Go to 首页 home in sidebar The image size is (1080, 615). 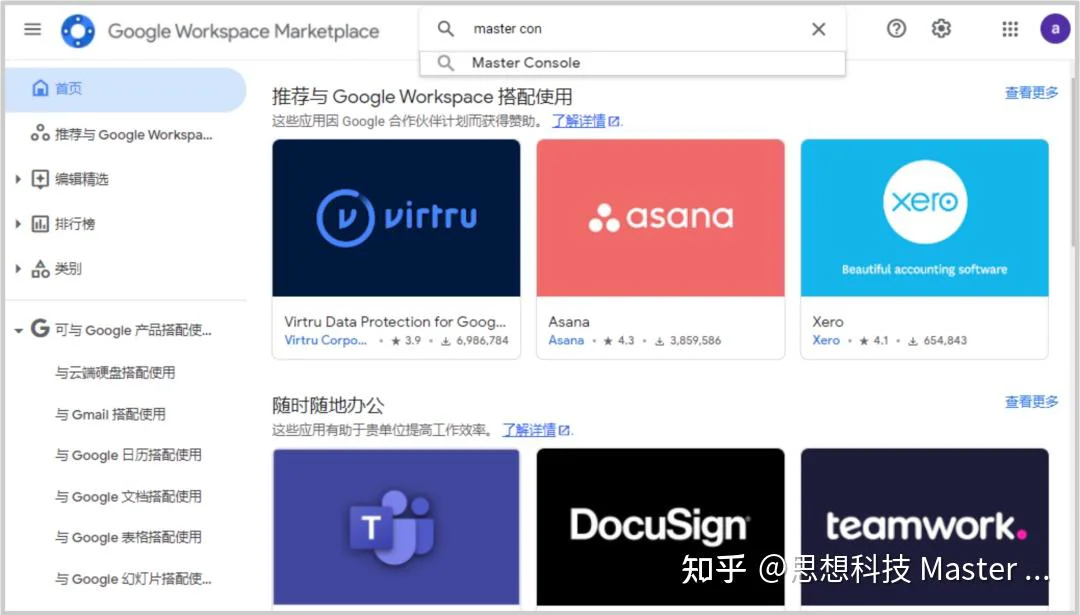125,89
